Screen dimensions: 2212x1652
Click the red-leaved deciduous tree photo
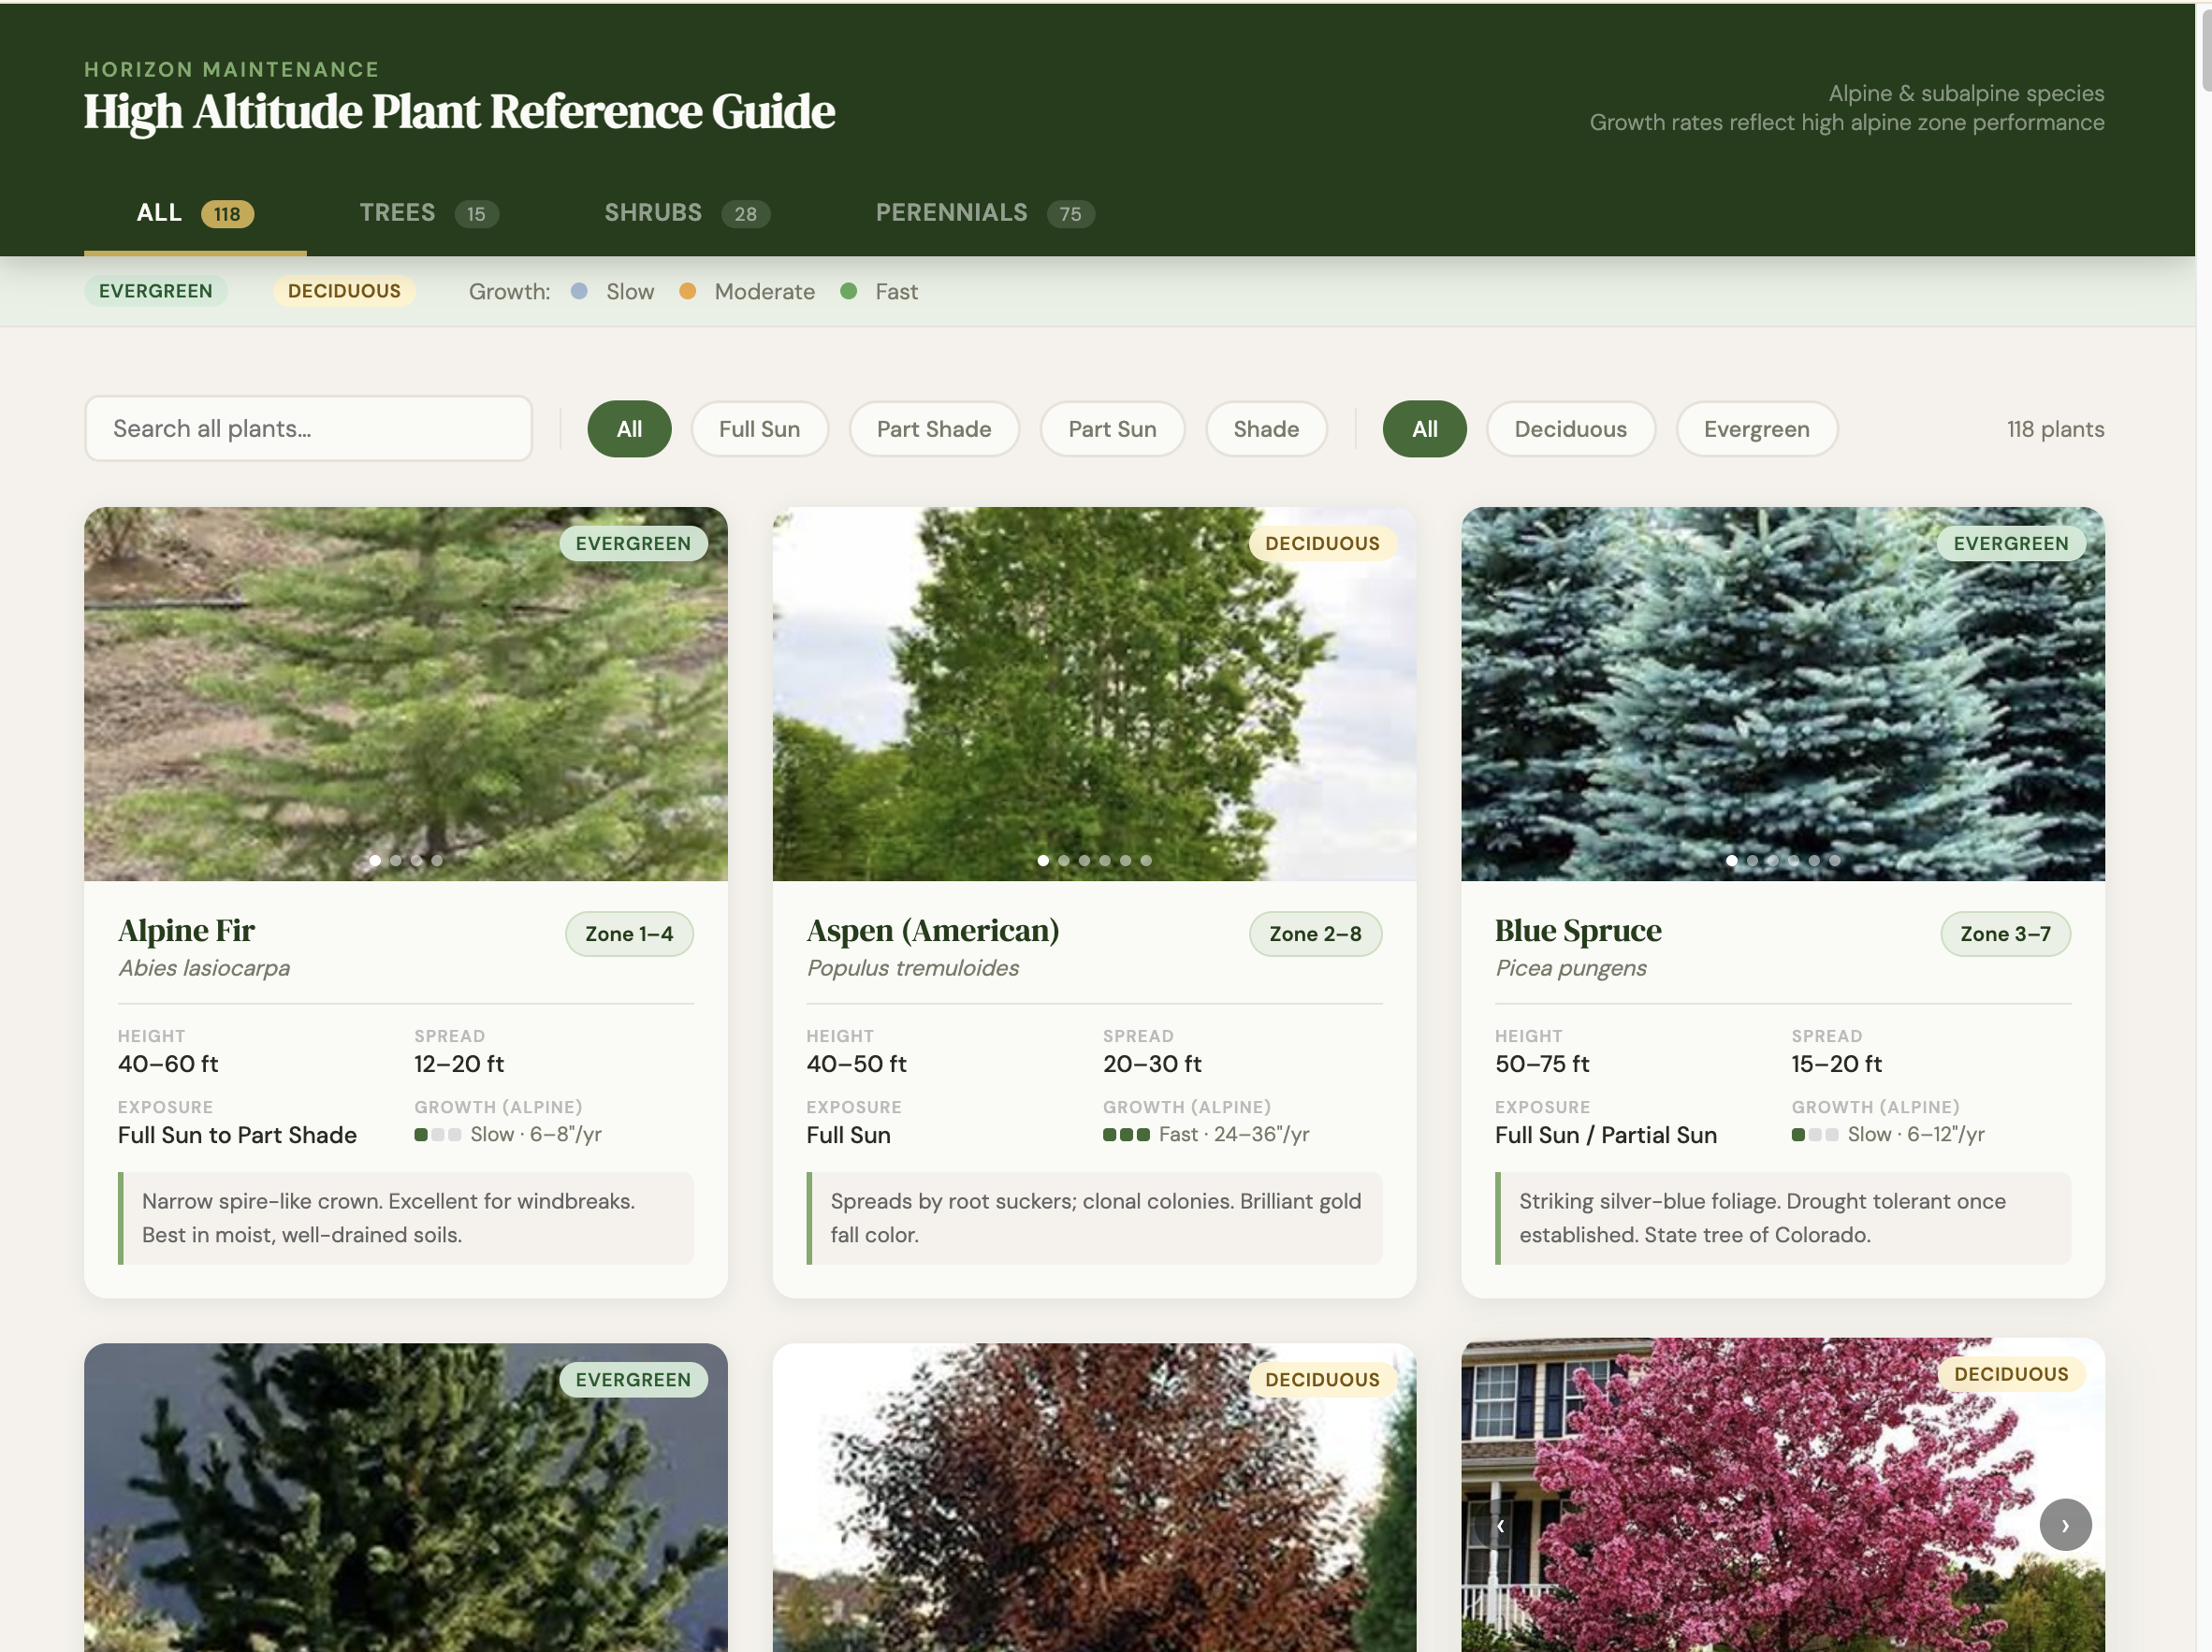(x=1094, y=1497)
